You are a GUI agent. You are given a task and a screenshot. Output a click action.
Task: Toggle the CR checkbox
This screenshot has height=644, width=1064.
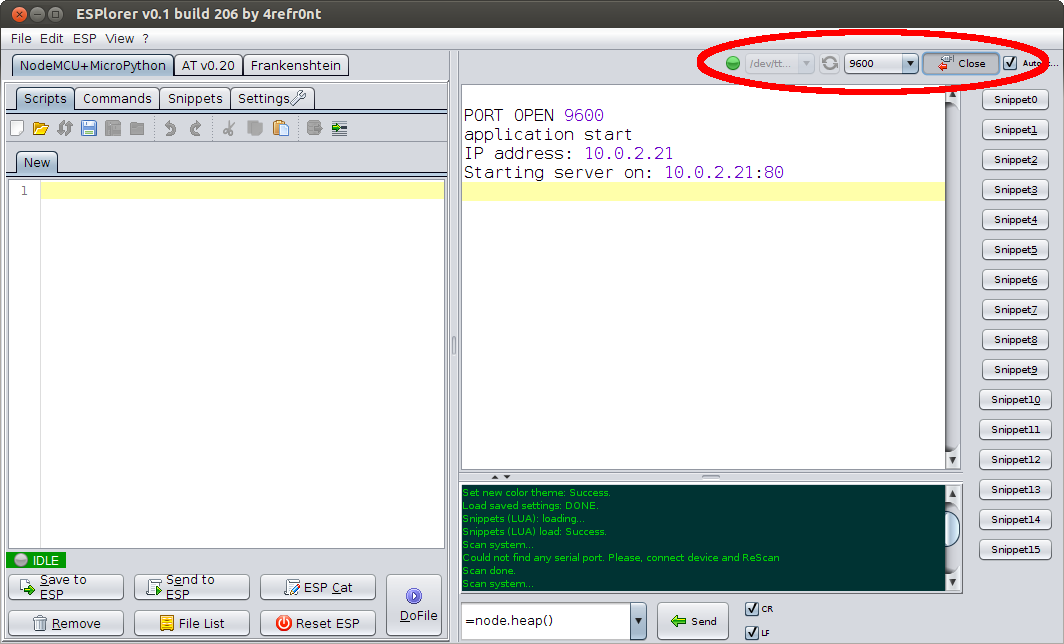[752, 609]
